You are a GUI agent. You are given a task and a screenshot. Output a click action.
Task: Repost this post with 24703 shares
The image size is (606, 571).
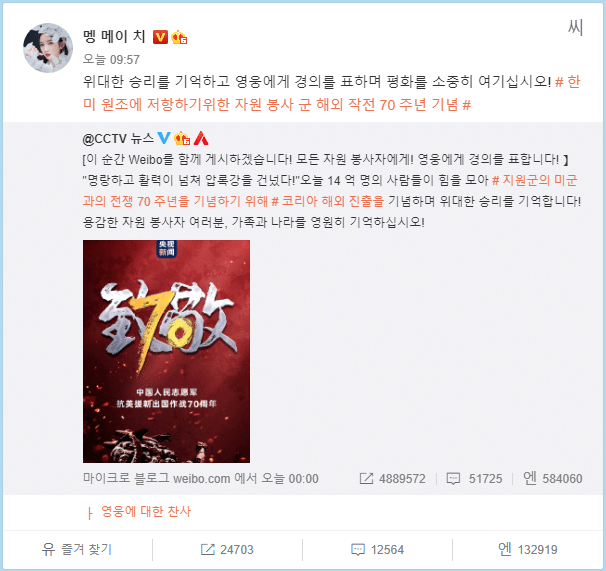click(227, 549)
